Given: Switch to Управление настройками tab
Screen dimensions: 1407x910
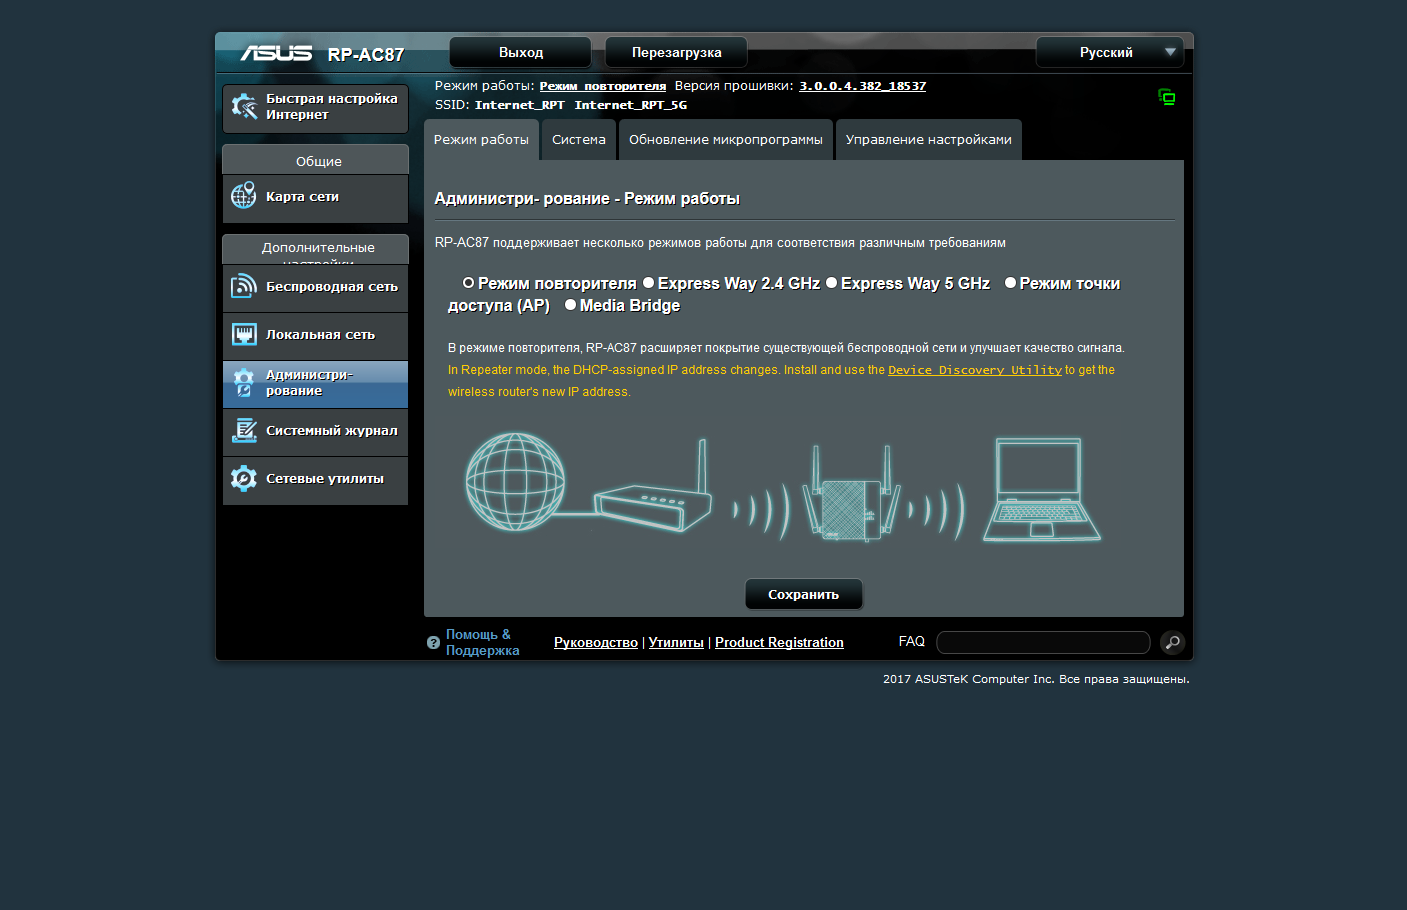Looking at the screenshot, I should pyautogui.click(x=928, y=140).
